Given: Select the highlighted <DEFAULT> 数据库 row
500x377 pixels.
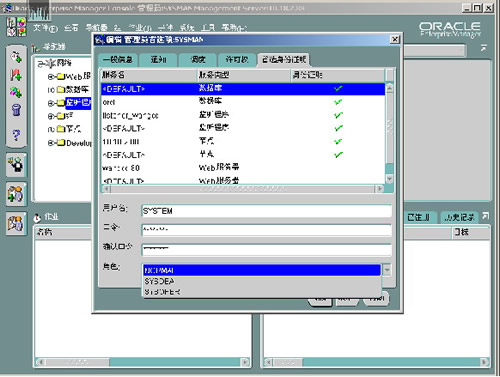Looking at the screenshot, I should (243, 89).
